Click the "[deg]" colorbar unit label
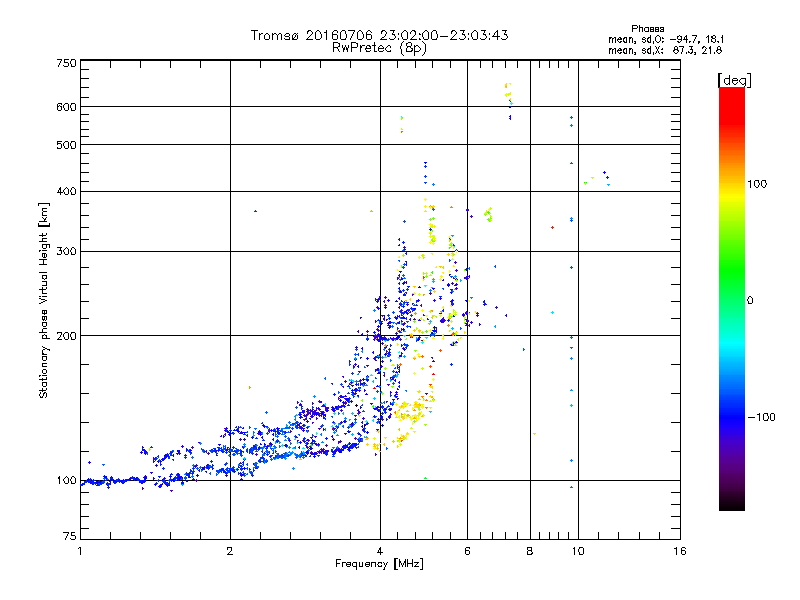 pyautogui.click(x=734, y=80)
